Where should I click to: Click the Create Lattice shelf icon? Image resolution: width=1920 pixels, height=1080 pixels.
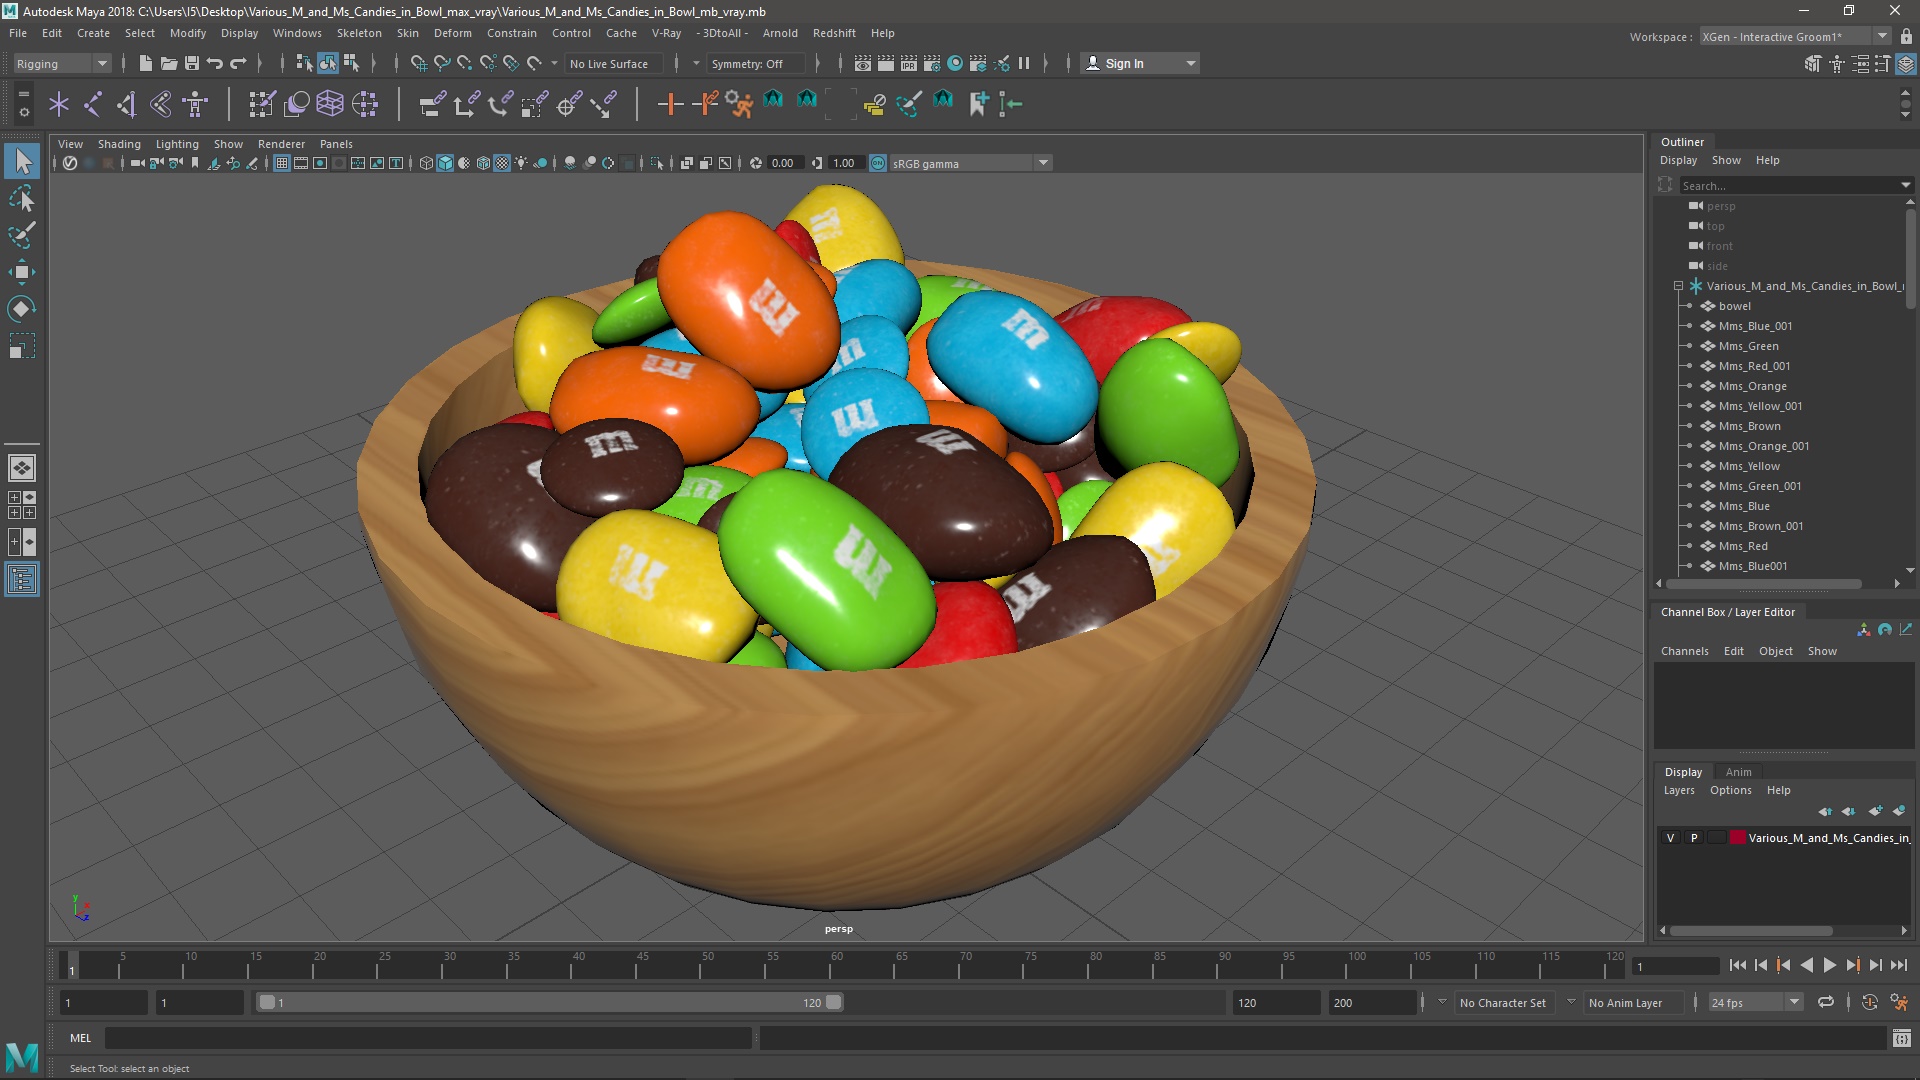(x=330, y=103)
